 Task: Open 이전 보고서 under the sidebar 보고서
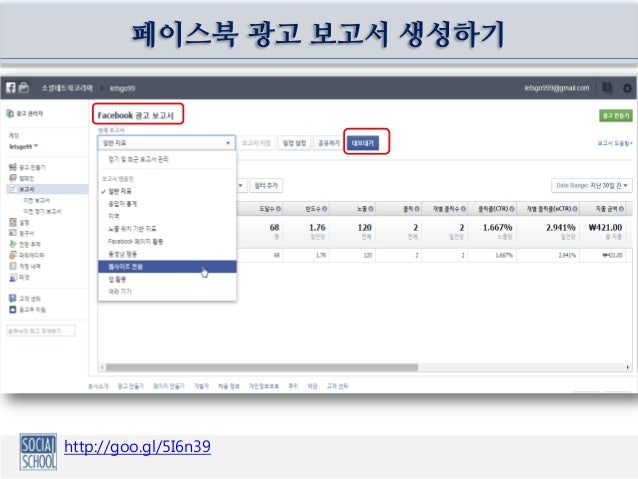click(x=36, y=200)
